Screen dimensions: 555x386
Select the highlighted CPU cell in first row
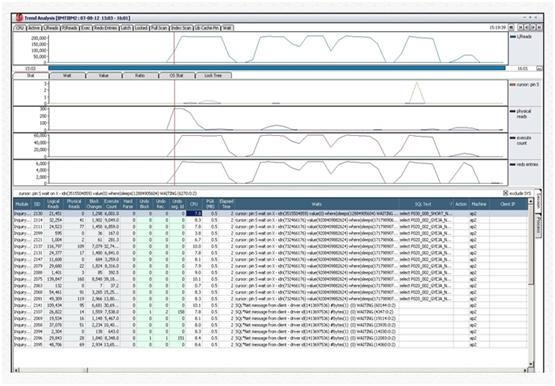[194, 213]
